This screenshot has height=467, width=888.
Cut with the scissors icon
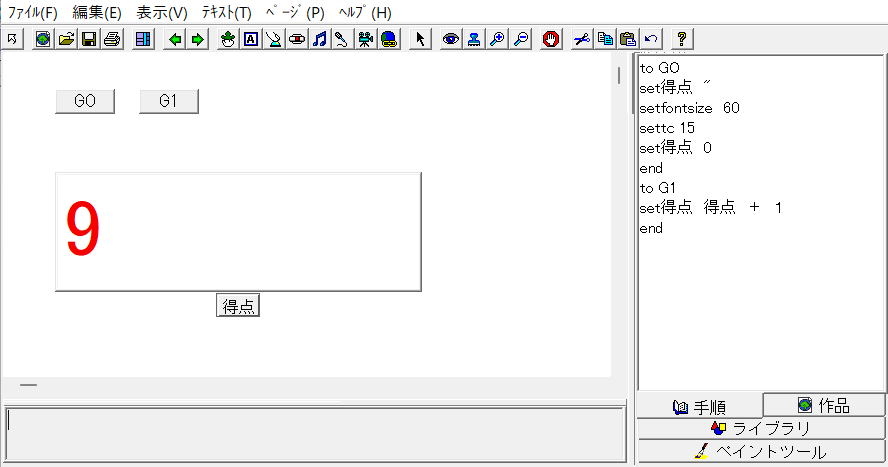pyautogui.click(x=582, y=39)
